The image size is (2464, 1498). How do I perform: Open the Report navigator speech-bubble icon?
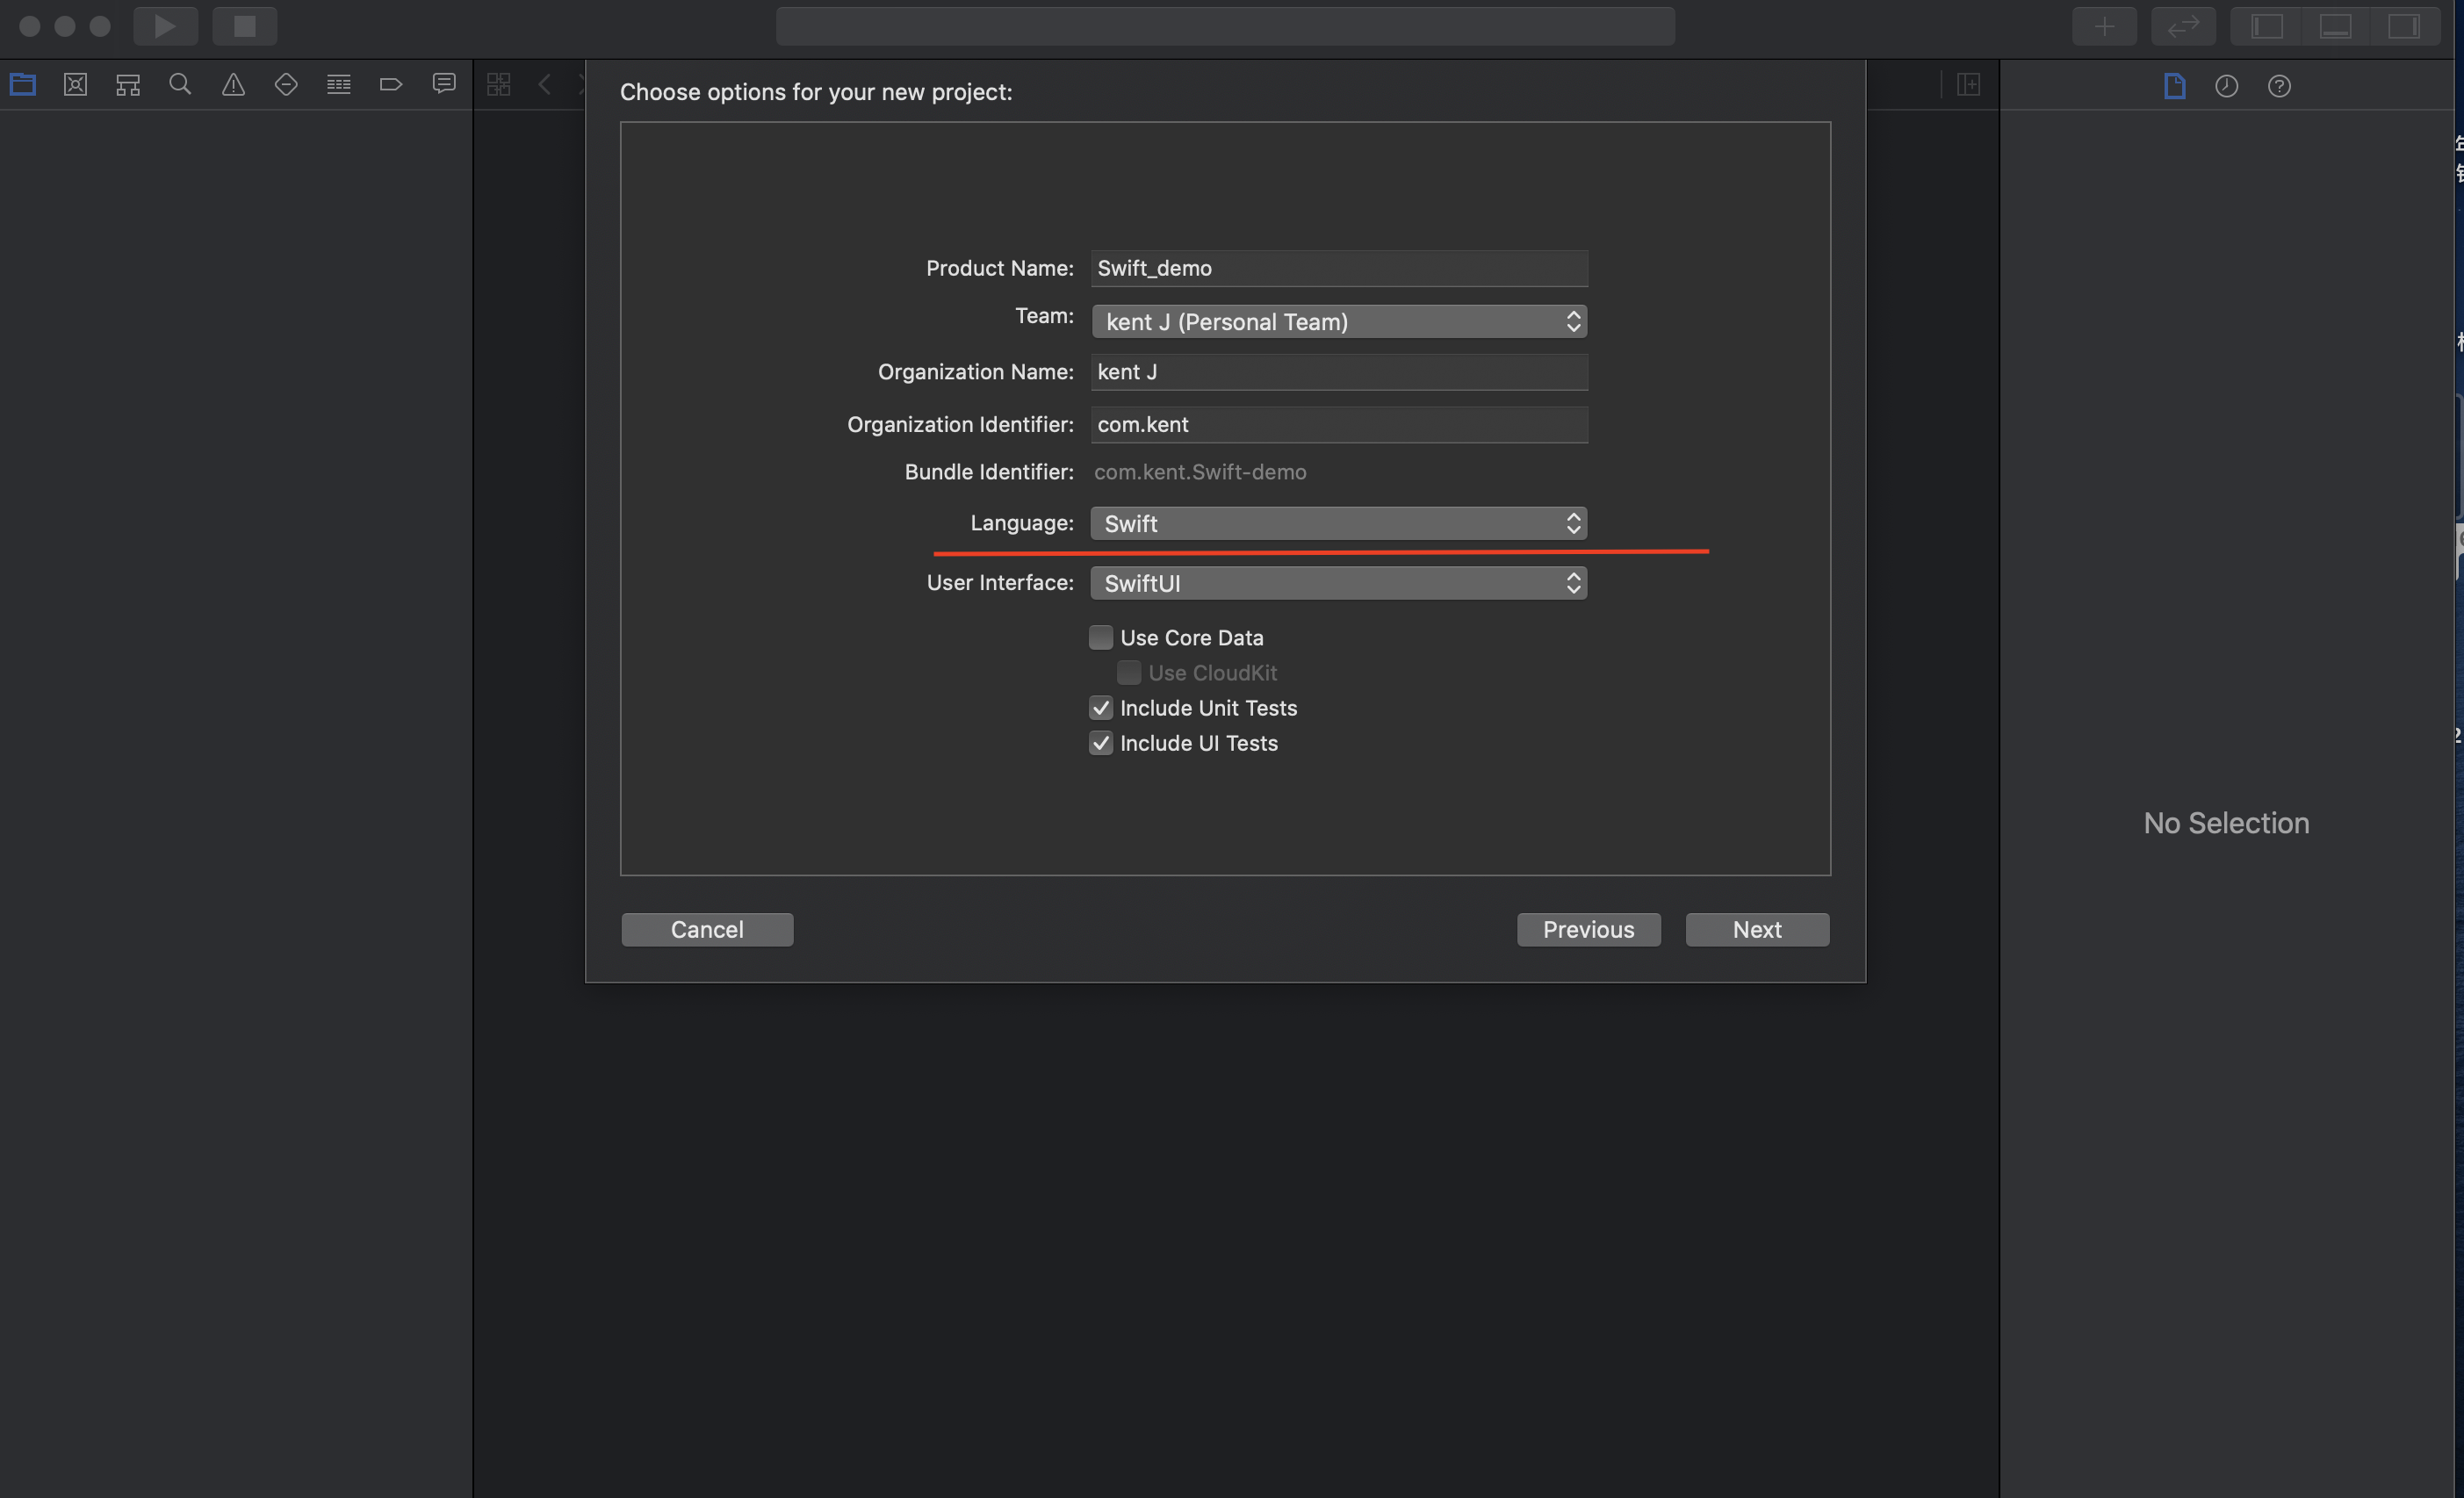pyautogui.click(x=444, y=85)
